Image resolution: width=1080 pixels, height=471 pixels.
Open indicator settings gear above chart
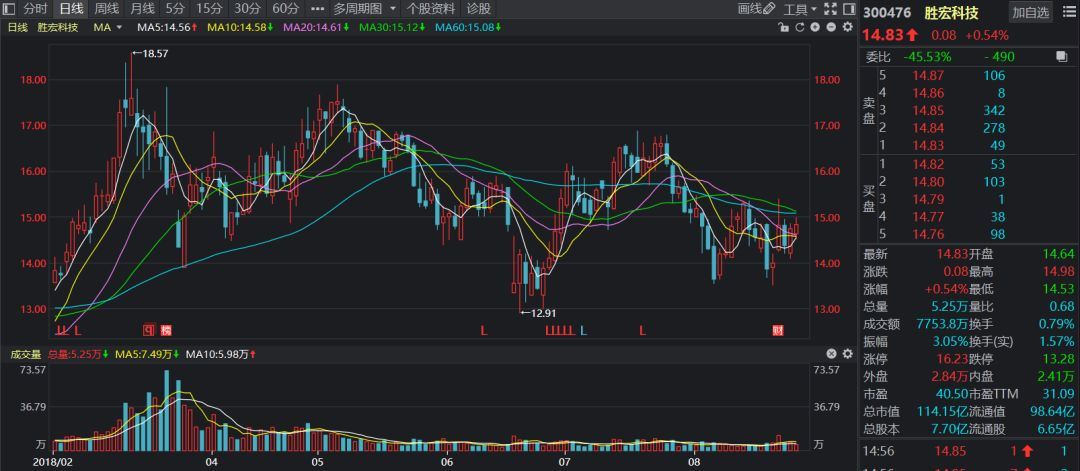(x=847, y=28)
